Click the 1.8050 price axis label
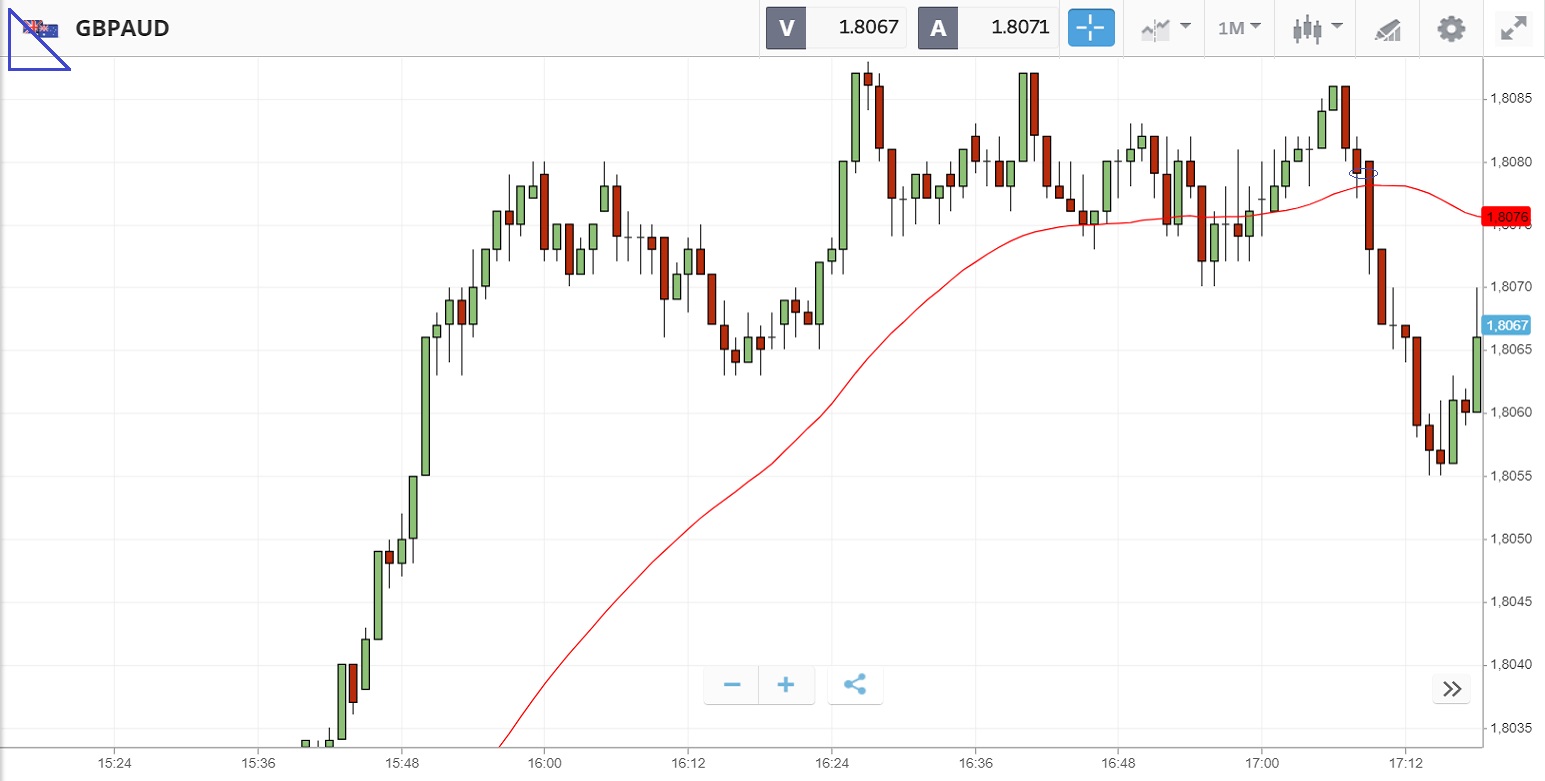 click(x=1509, y=539)
